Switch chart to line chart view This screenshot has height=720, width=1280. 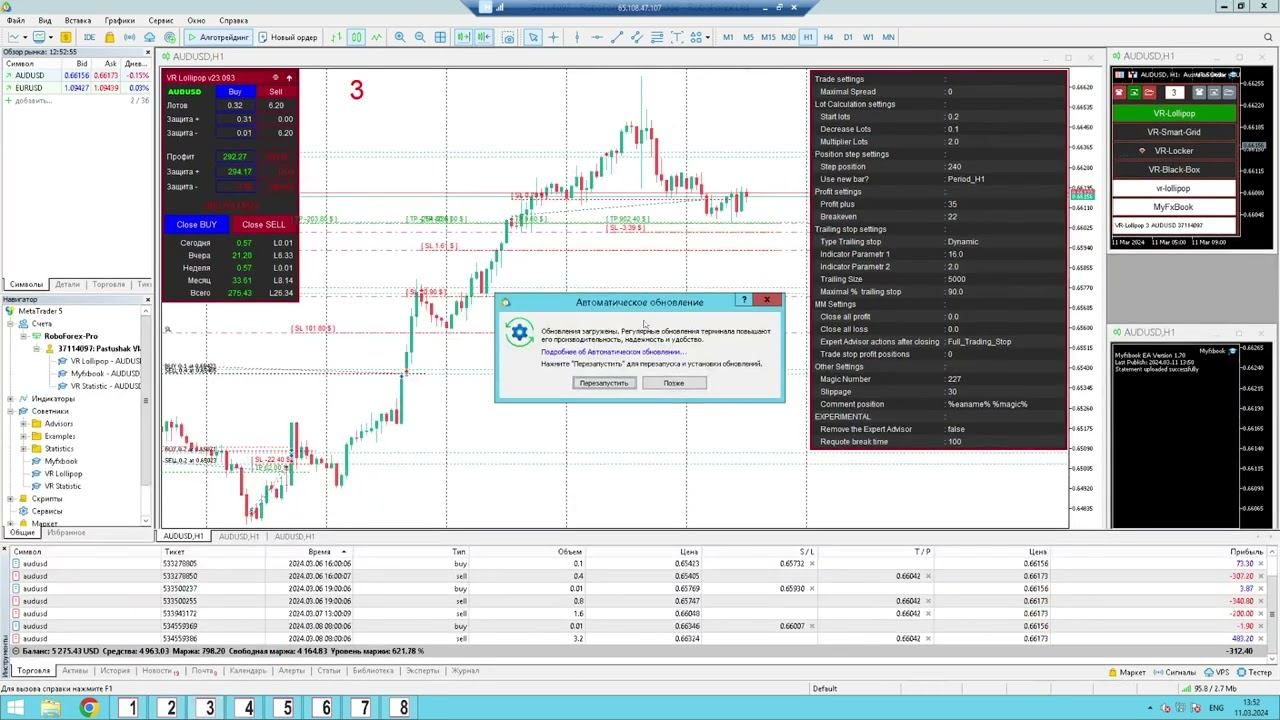coord(376,37)
